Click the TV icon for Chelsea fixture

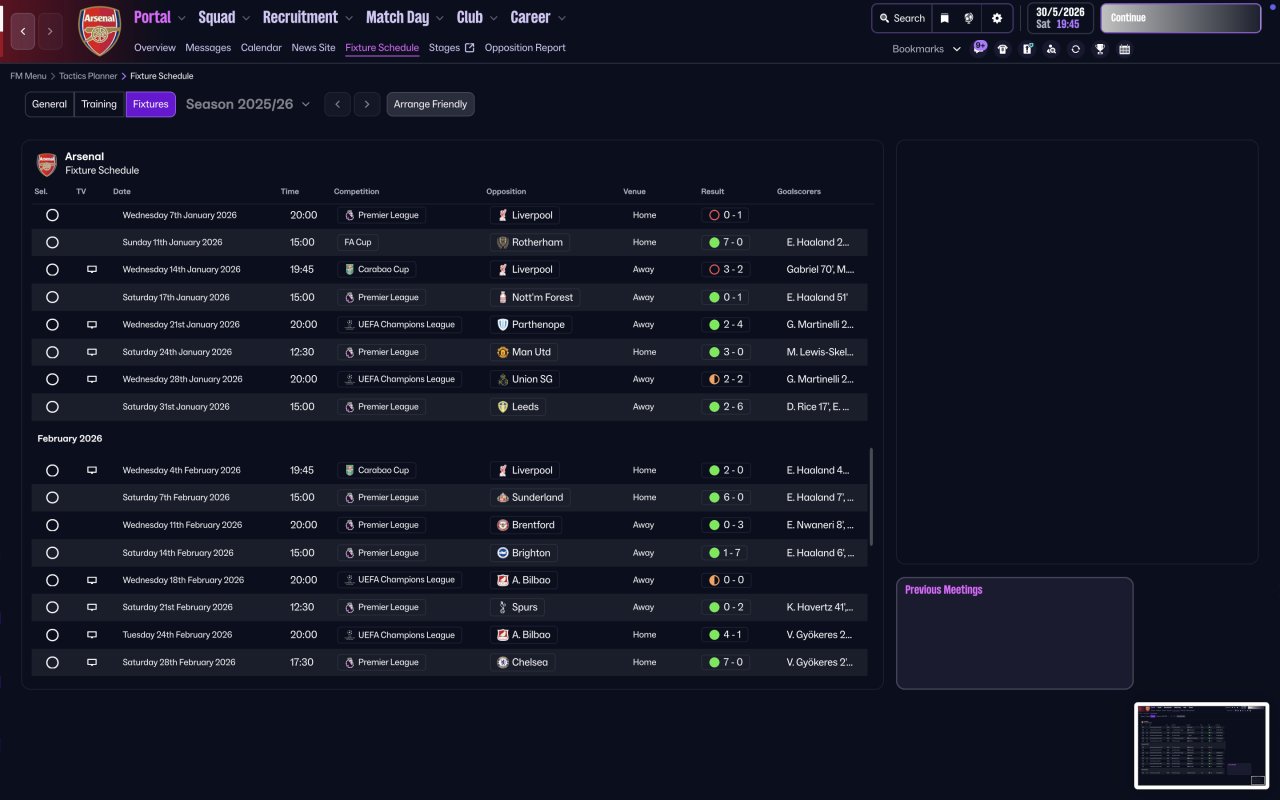tap(92, 662)
